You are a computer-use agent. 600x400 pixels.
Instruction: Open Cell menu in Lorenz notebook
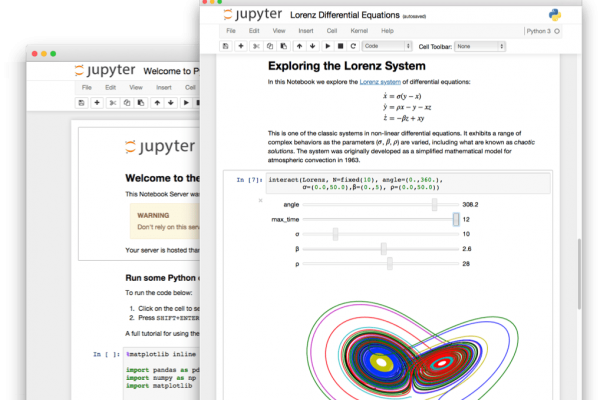tap(332, 31)
